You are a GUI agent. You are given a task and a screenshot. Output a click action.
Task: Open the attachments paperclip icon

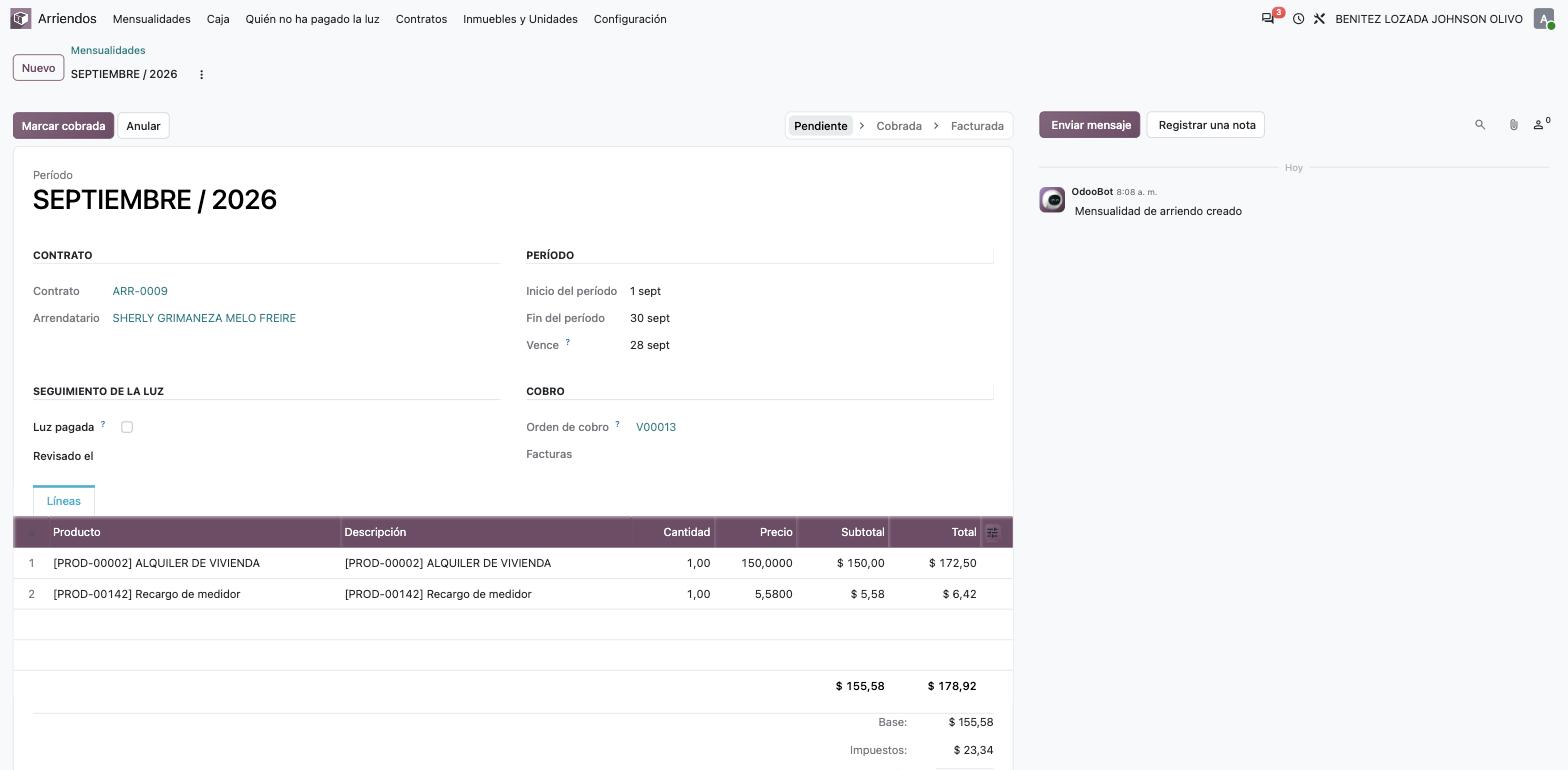1513,125
